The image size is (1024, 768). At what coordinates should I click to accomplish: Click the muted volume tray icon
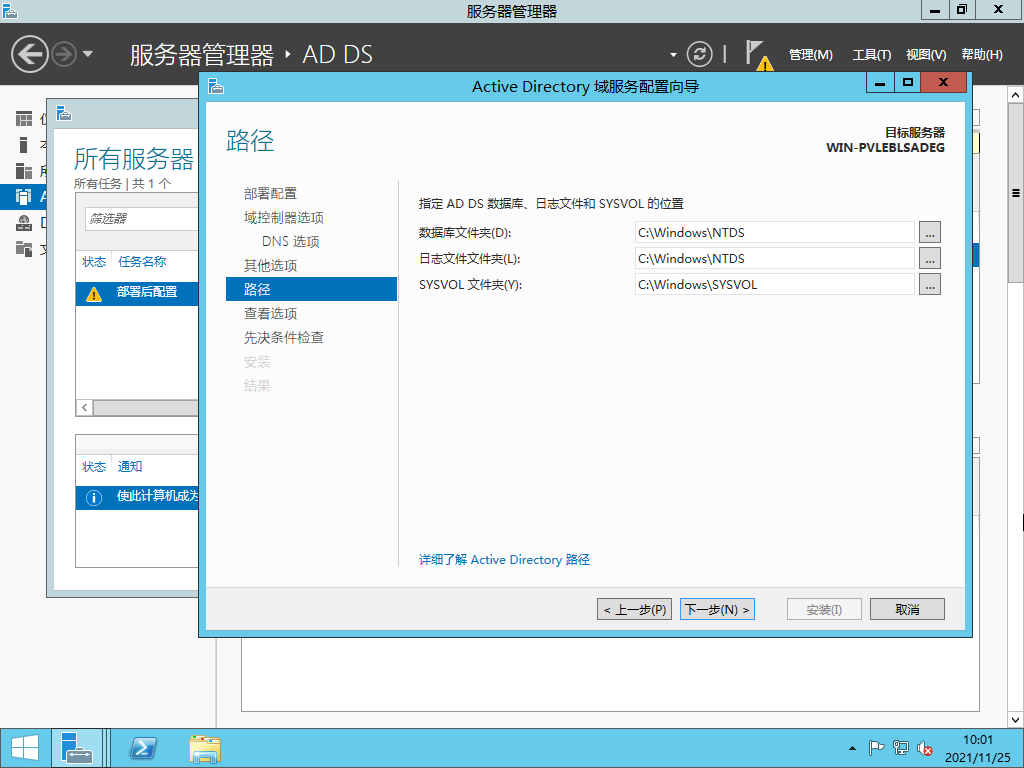tap(924, 748)
